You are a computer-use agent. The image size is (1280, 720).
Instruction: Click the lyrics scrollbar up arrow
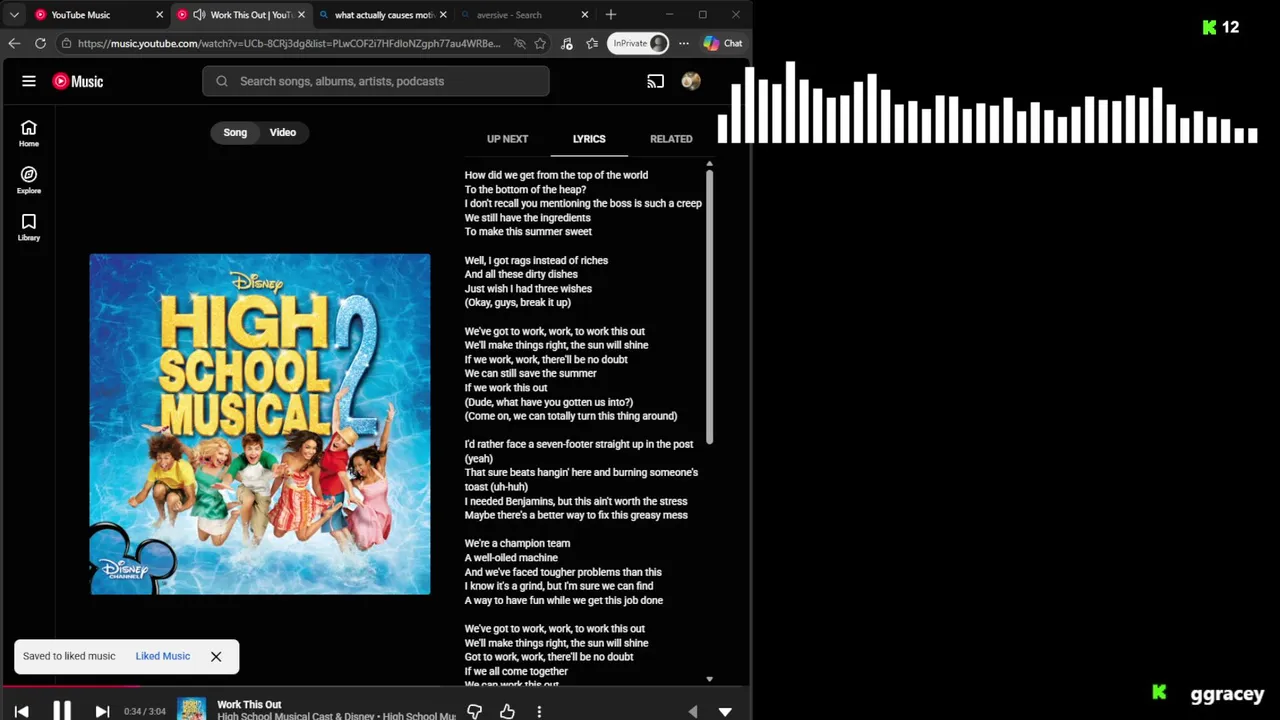(709, 164)
